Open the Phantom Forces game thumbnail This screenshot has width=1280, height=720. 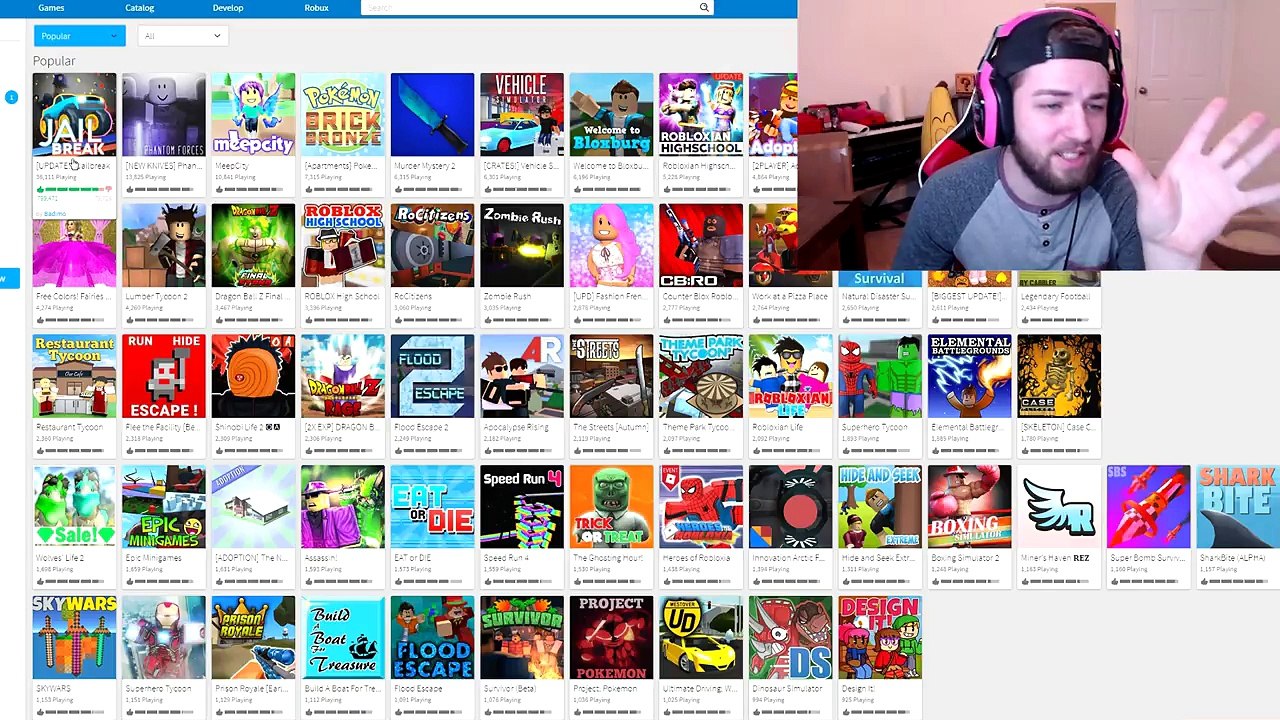[x=164, y=114]
